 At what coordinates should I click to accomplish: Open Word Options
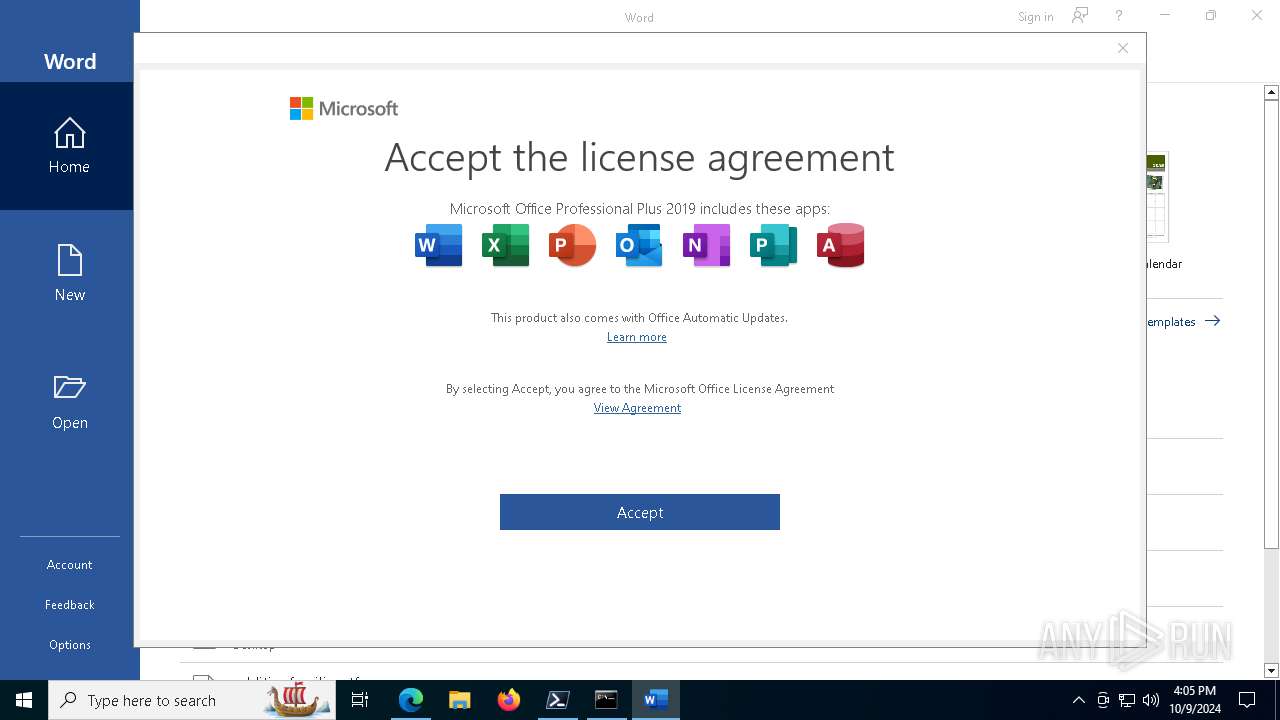click(x=69, y=645)
